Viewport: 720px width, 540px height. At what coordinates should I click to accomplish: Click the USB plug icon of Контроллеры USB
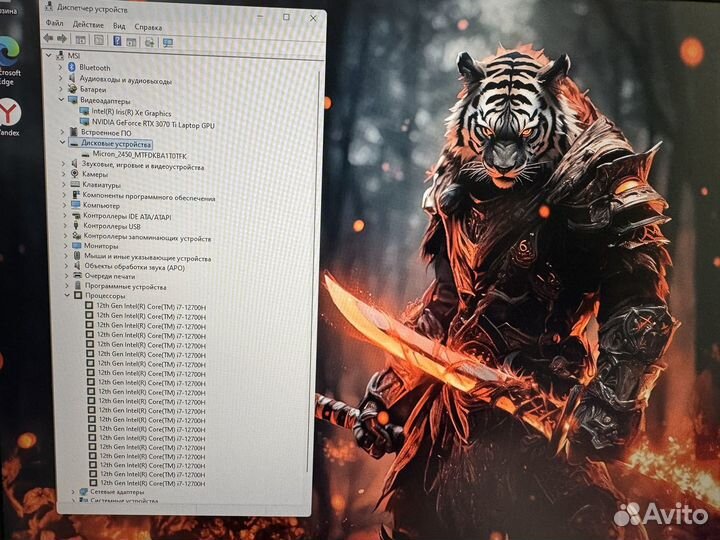(x=76, y=225)
